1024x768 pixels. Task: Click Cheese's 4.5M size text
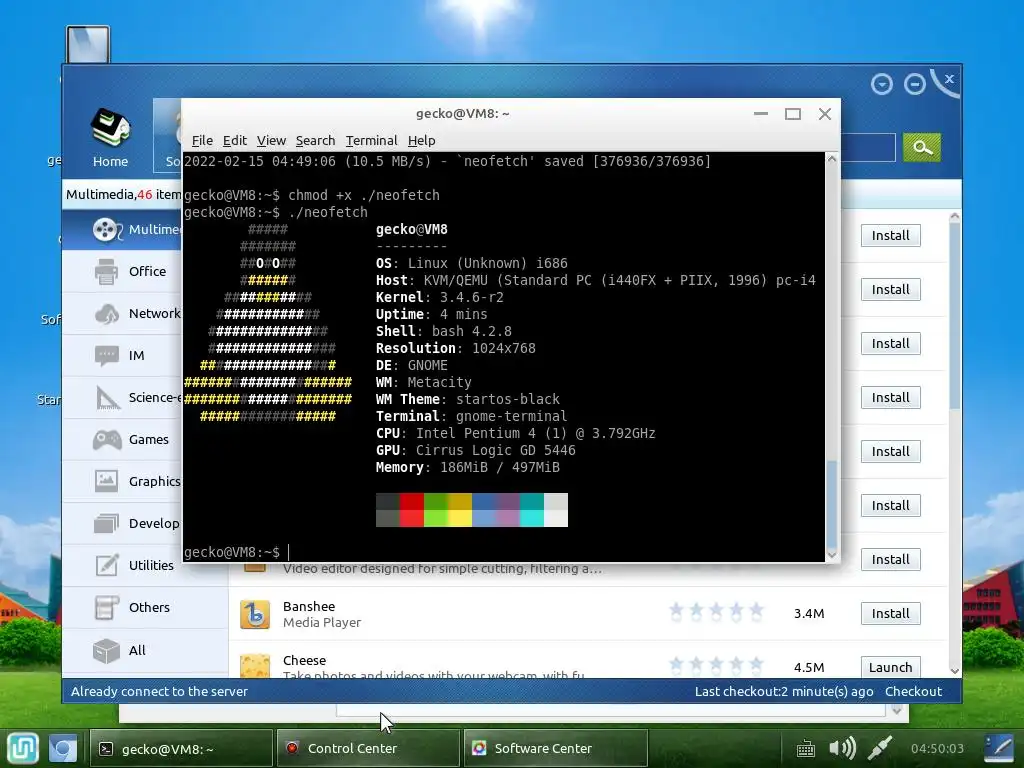pyautogui.click(x=809, y=667)
